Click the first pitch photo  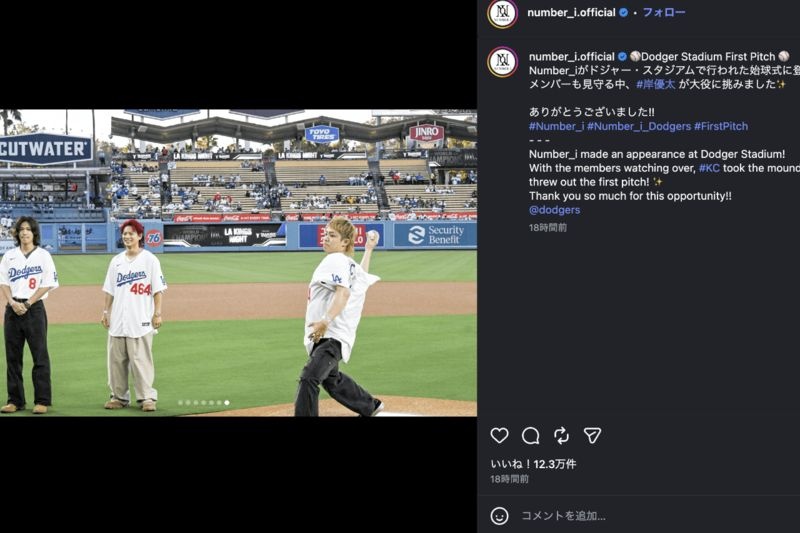[238, 263]
